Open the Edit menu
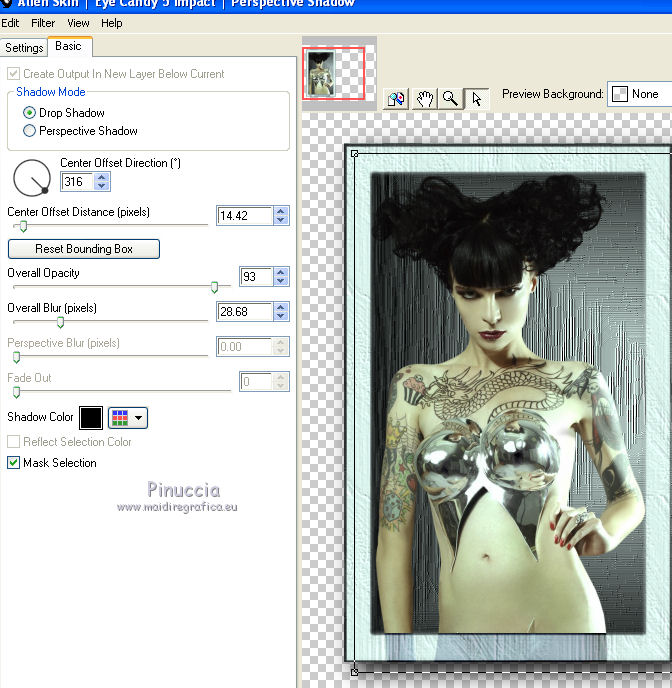The height and width of the screenshot is (688, 672). 10,23
